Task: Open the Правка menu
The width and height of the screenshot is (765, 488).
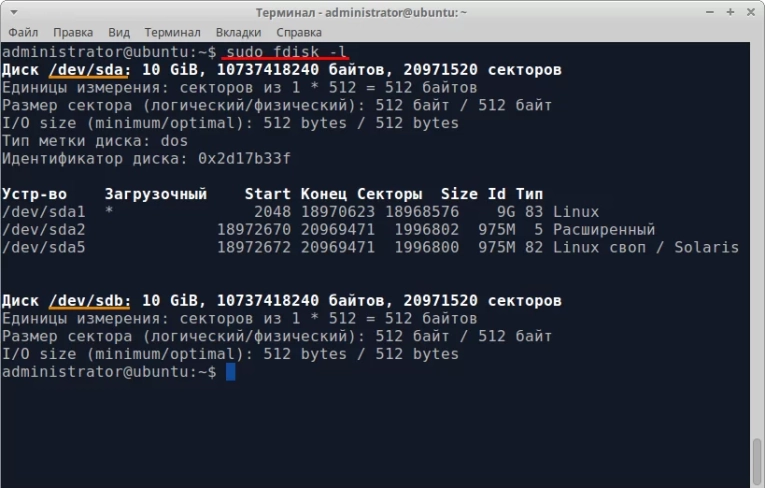Action: (73, 32)
